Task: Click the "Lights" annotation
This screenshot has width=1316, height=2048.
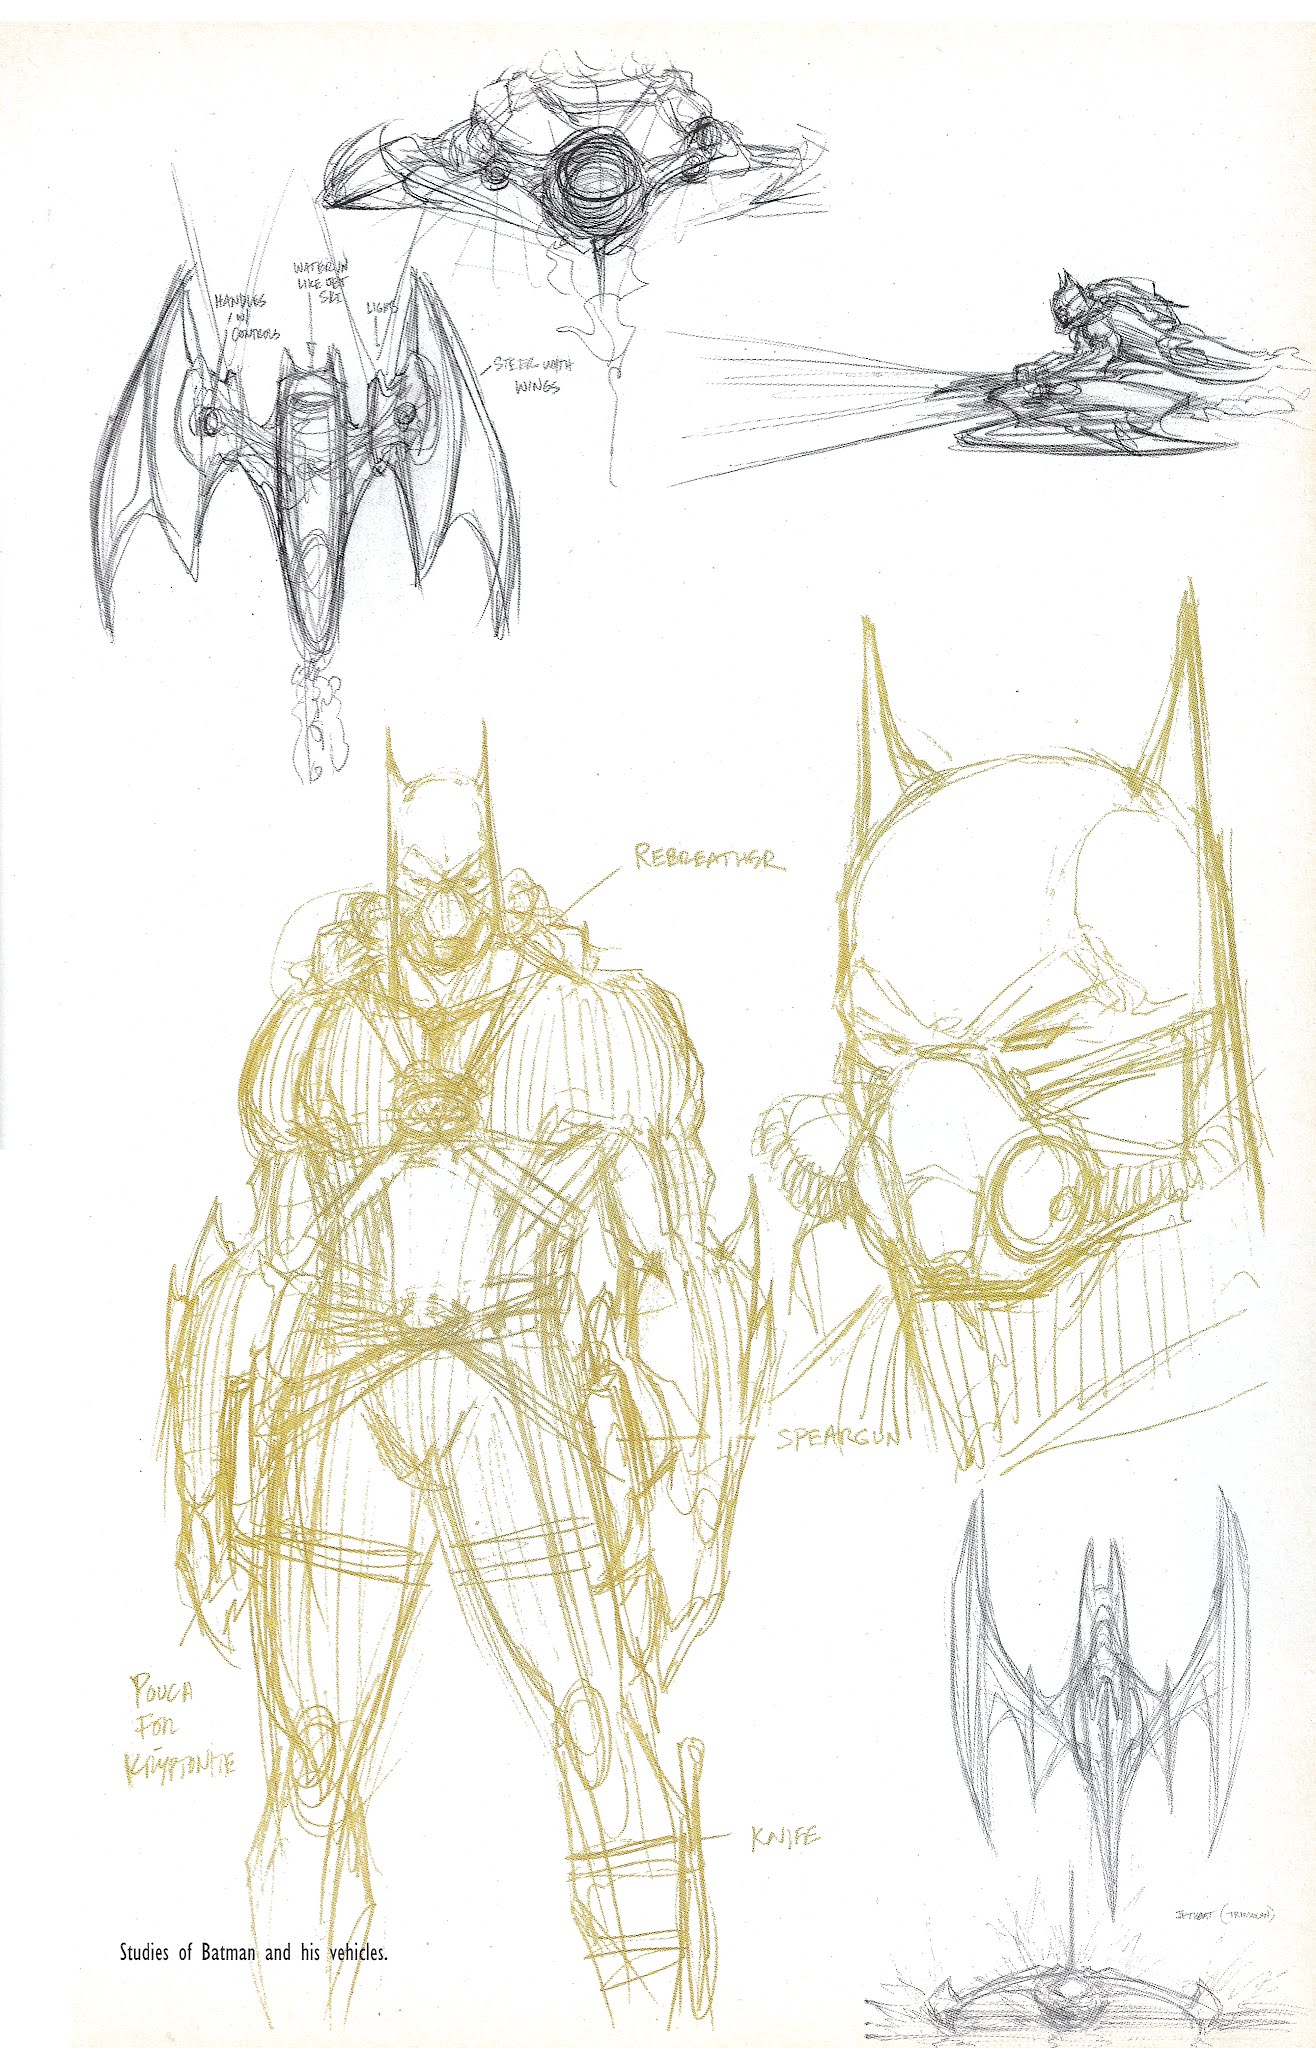Action: (382, 309)
